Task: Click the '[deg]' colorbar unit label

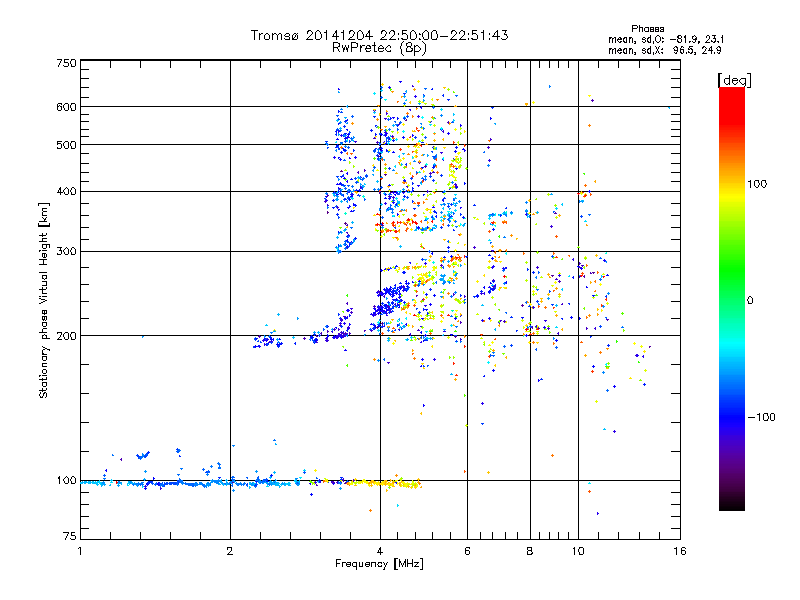Action: (734, 80)
